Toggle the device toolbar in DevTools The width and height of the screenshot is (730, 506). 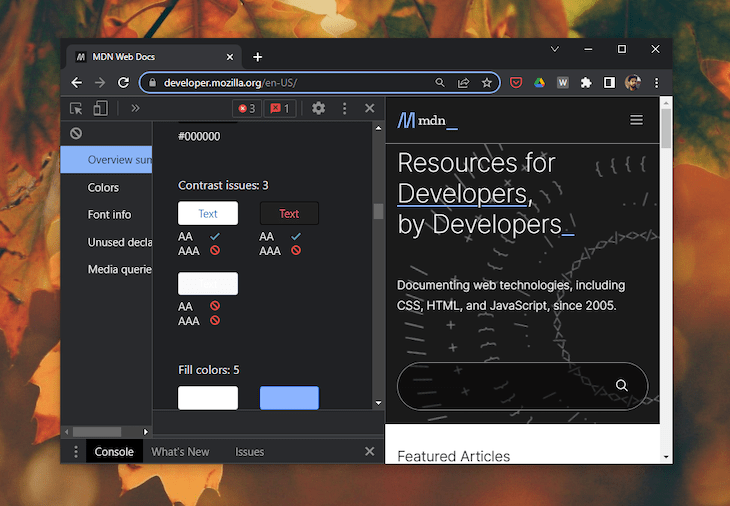click(x=99, y=109)
